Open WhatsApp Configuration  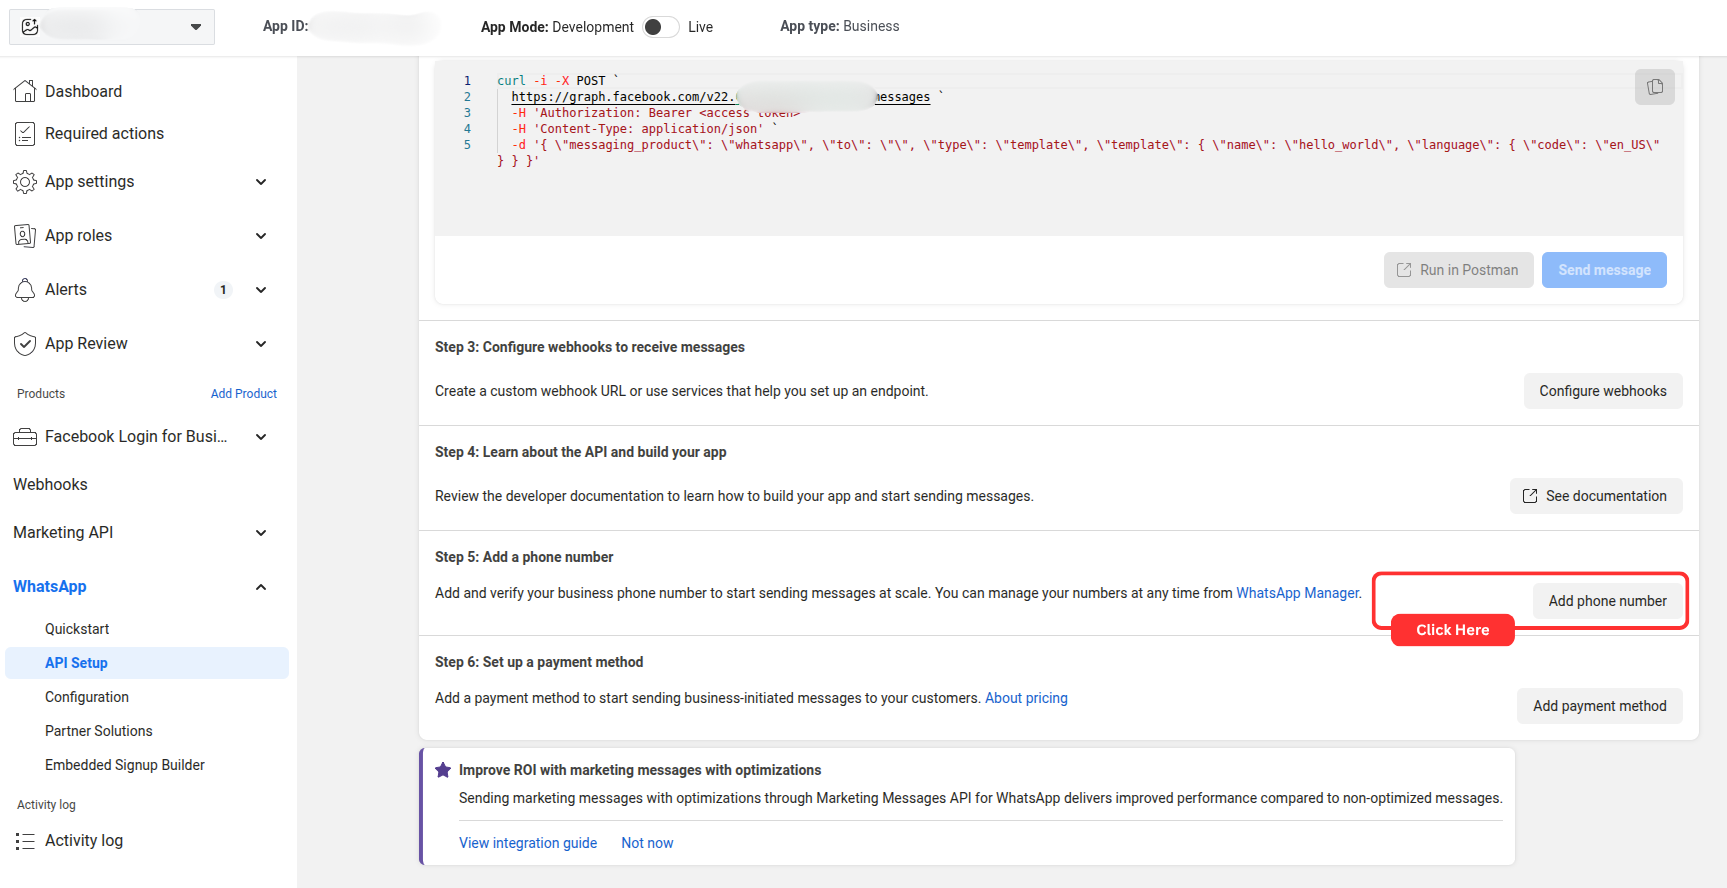click(87, 697)
